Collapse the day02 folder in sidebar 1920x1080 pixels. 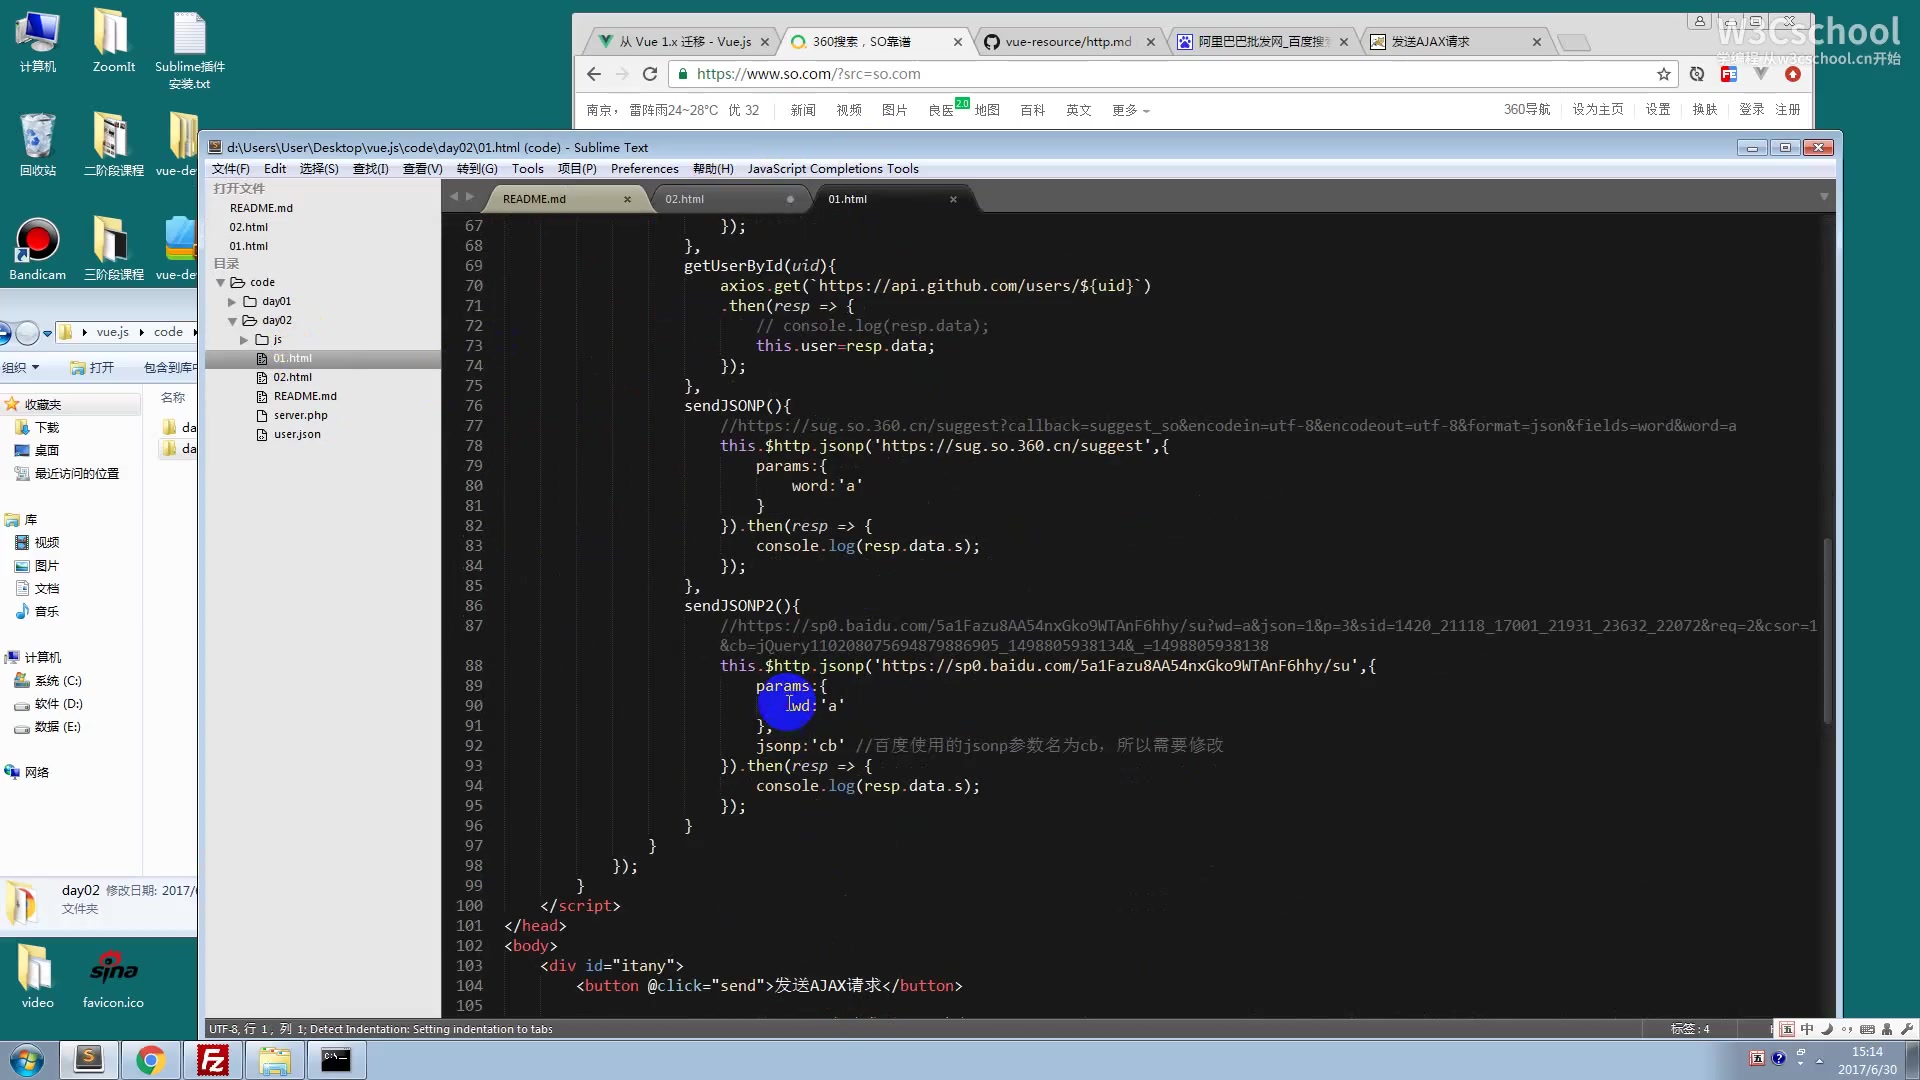(233, 320)
